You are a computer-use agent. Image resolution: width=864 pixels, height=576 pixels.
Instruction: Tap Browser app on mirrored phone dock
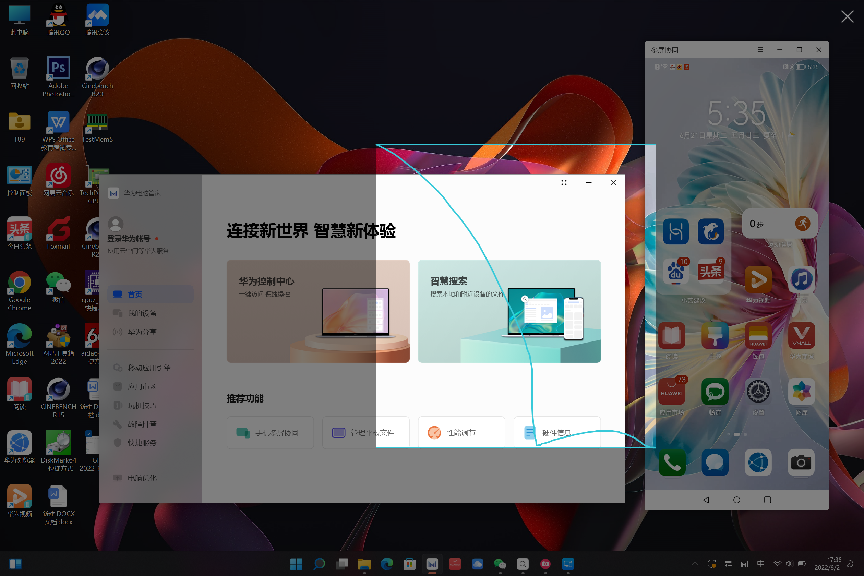click(x=758, y=462)
